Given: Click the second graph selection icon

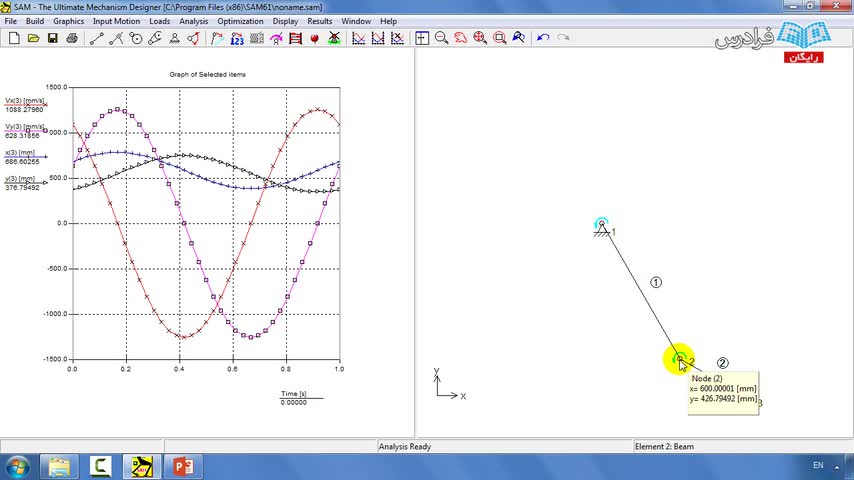Looking at the screenshot, I should click(x=378, y=38).
